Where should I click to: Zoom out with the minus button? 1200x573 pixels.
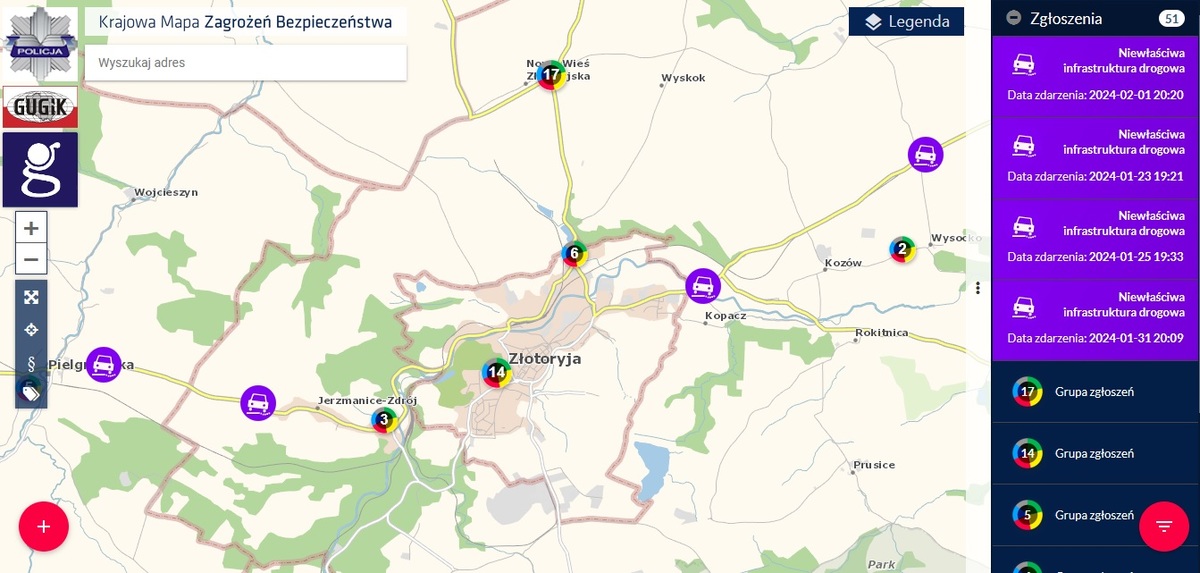pyautogui.click(x=31, y=260)
